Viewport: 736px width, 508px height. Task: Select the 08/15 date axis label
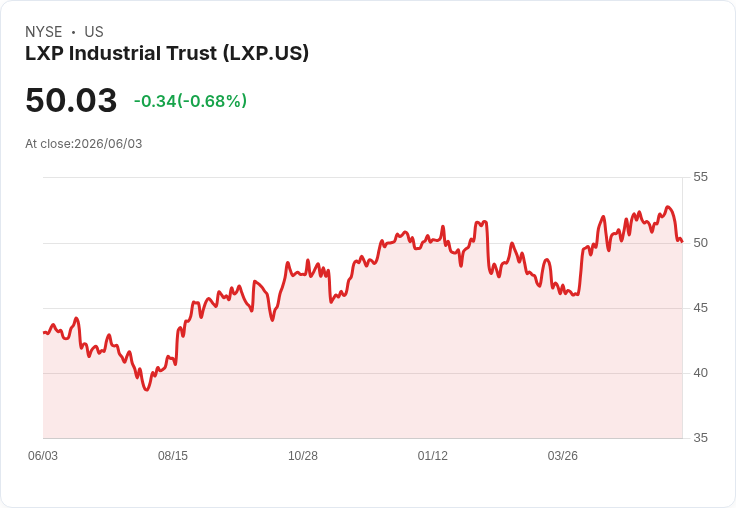click(173, 456)
